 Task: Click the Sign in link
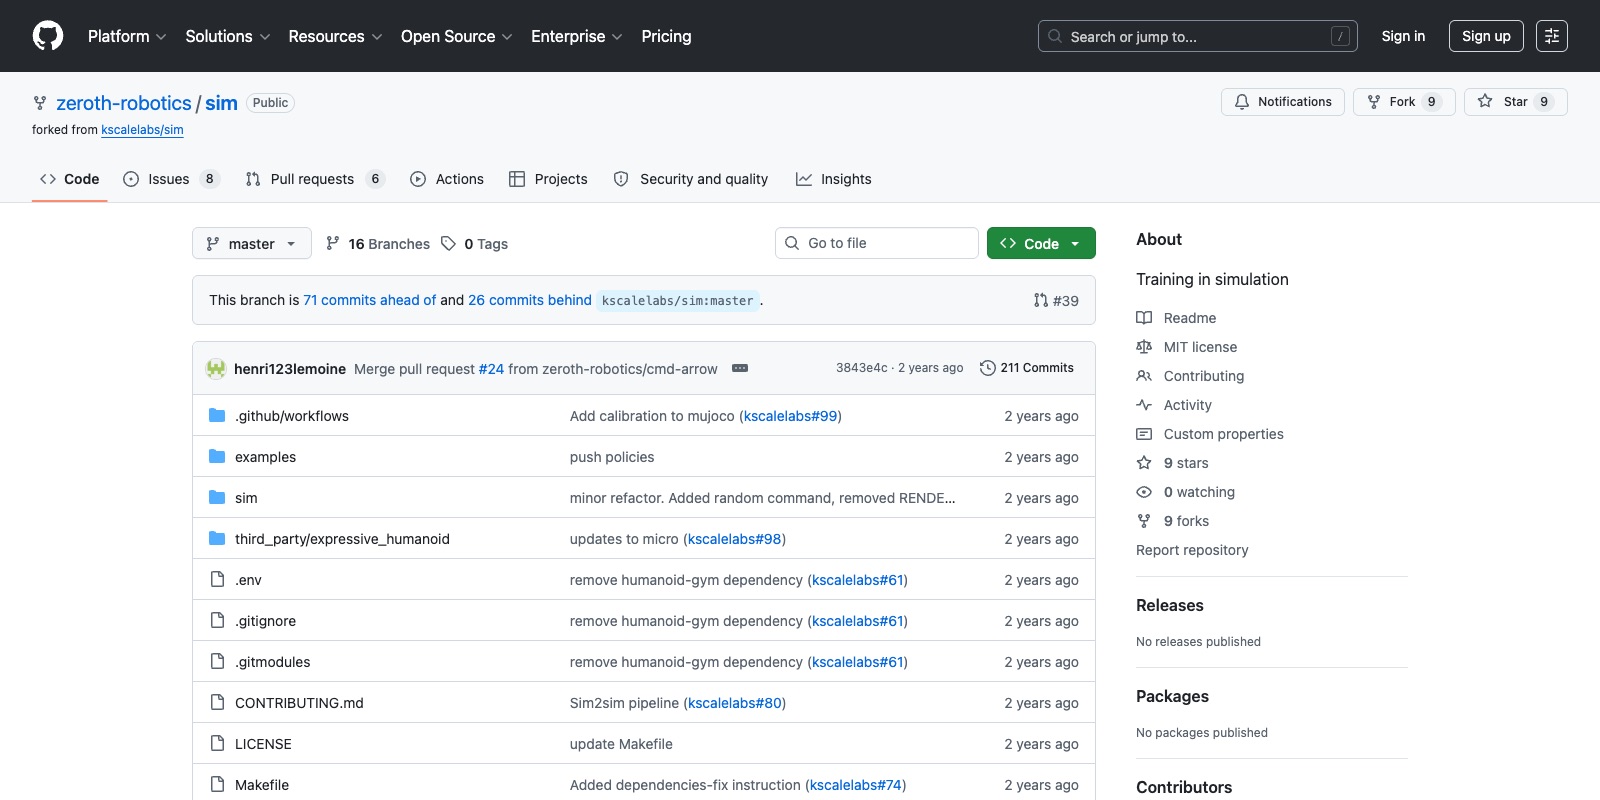point(1403,36)
